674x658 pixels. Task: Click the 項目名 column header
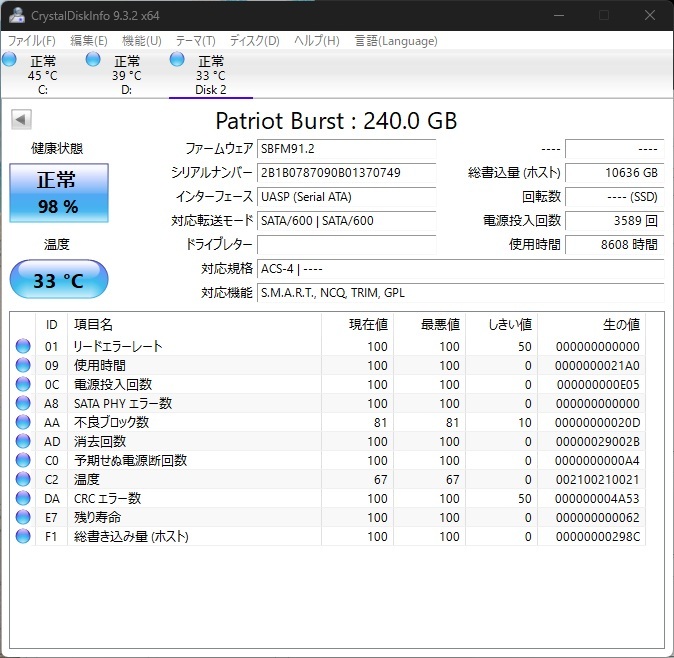pyautogui.click(x=93, y=324)
